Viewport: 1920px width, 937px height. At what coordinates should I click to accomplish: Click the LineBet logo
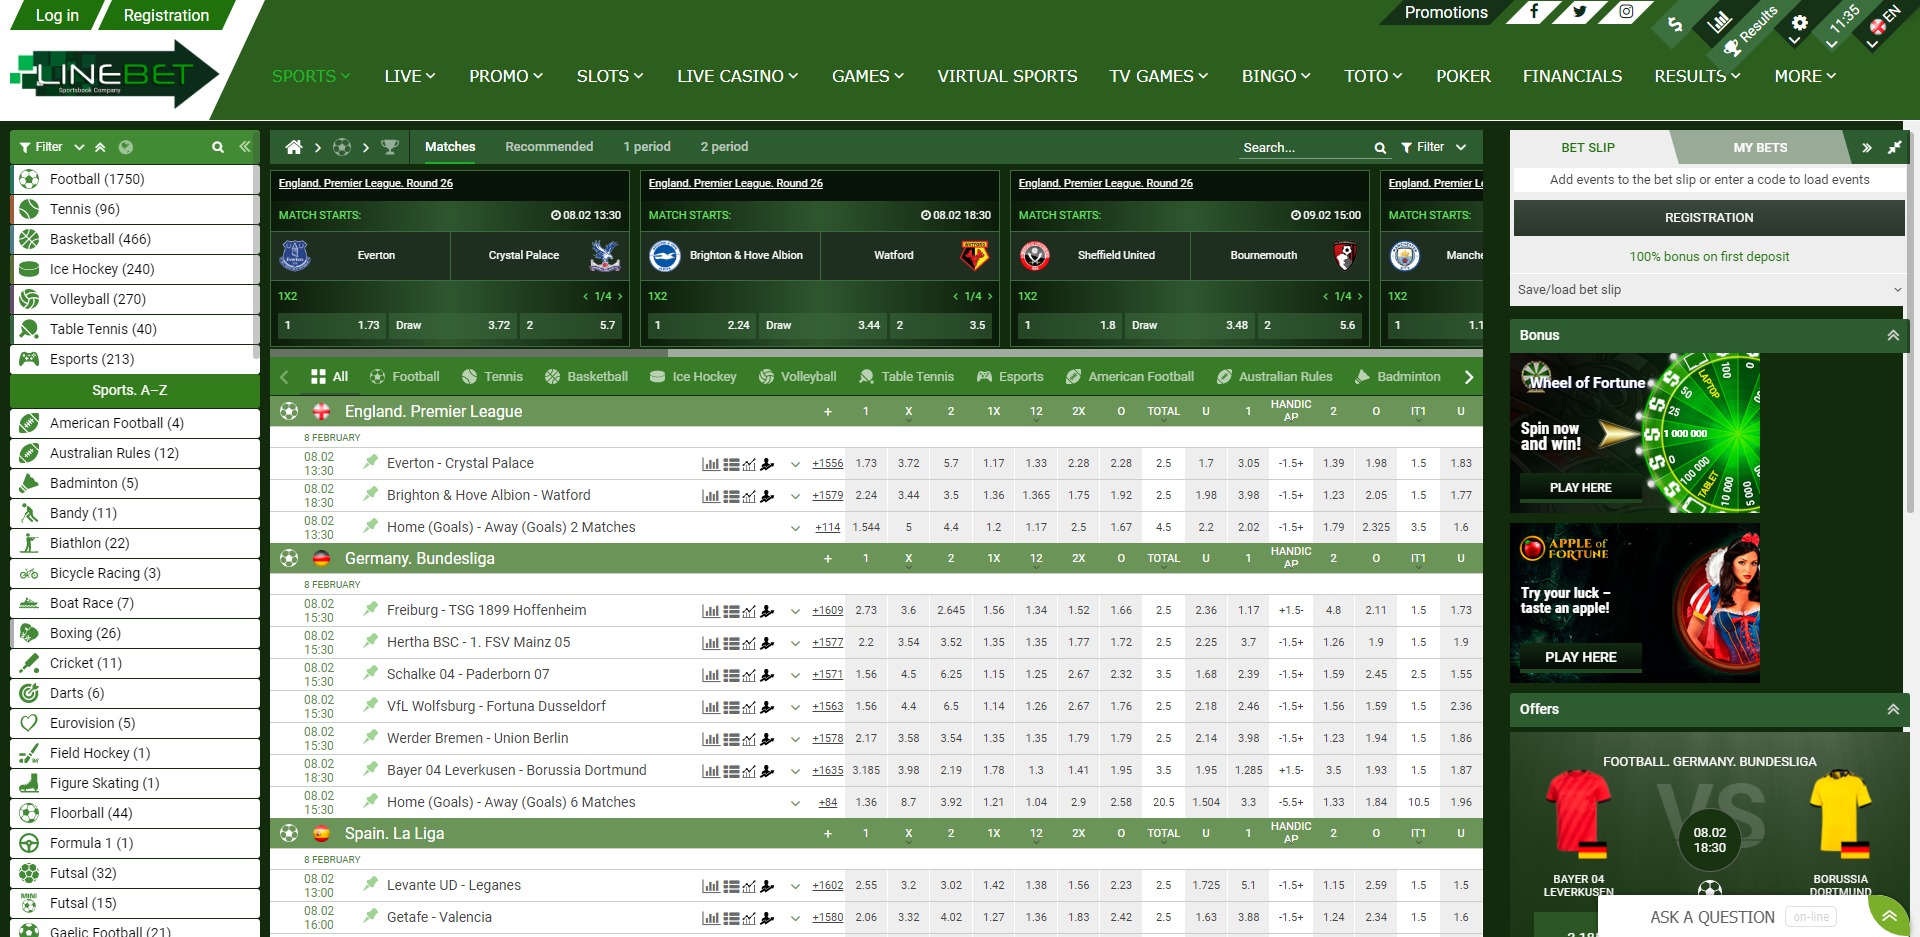tap(114, 75)
